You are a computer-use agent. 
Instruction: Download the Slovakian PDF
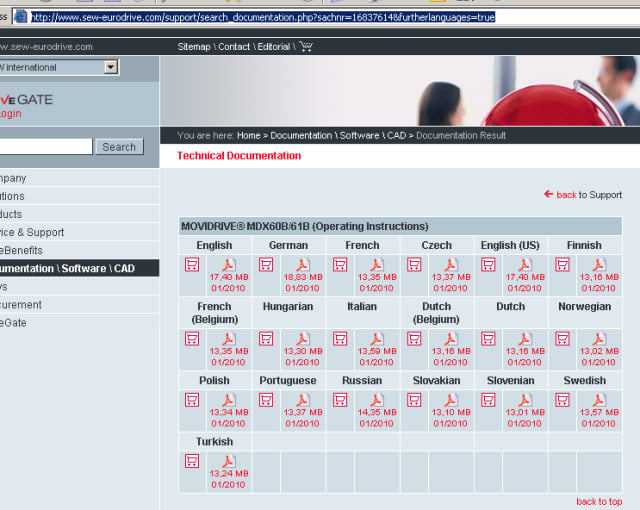[451, 400]
